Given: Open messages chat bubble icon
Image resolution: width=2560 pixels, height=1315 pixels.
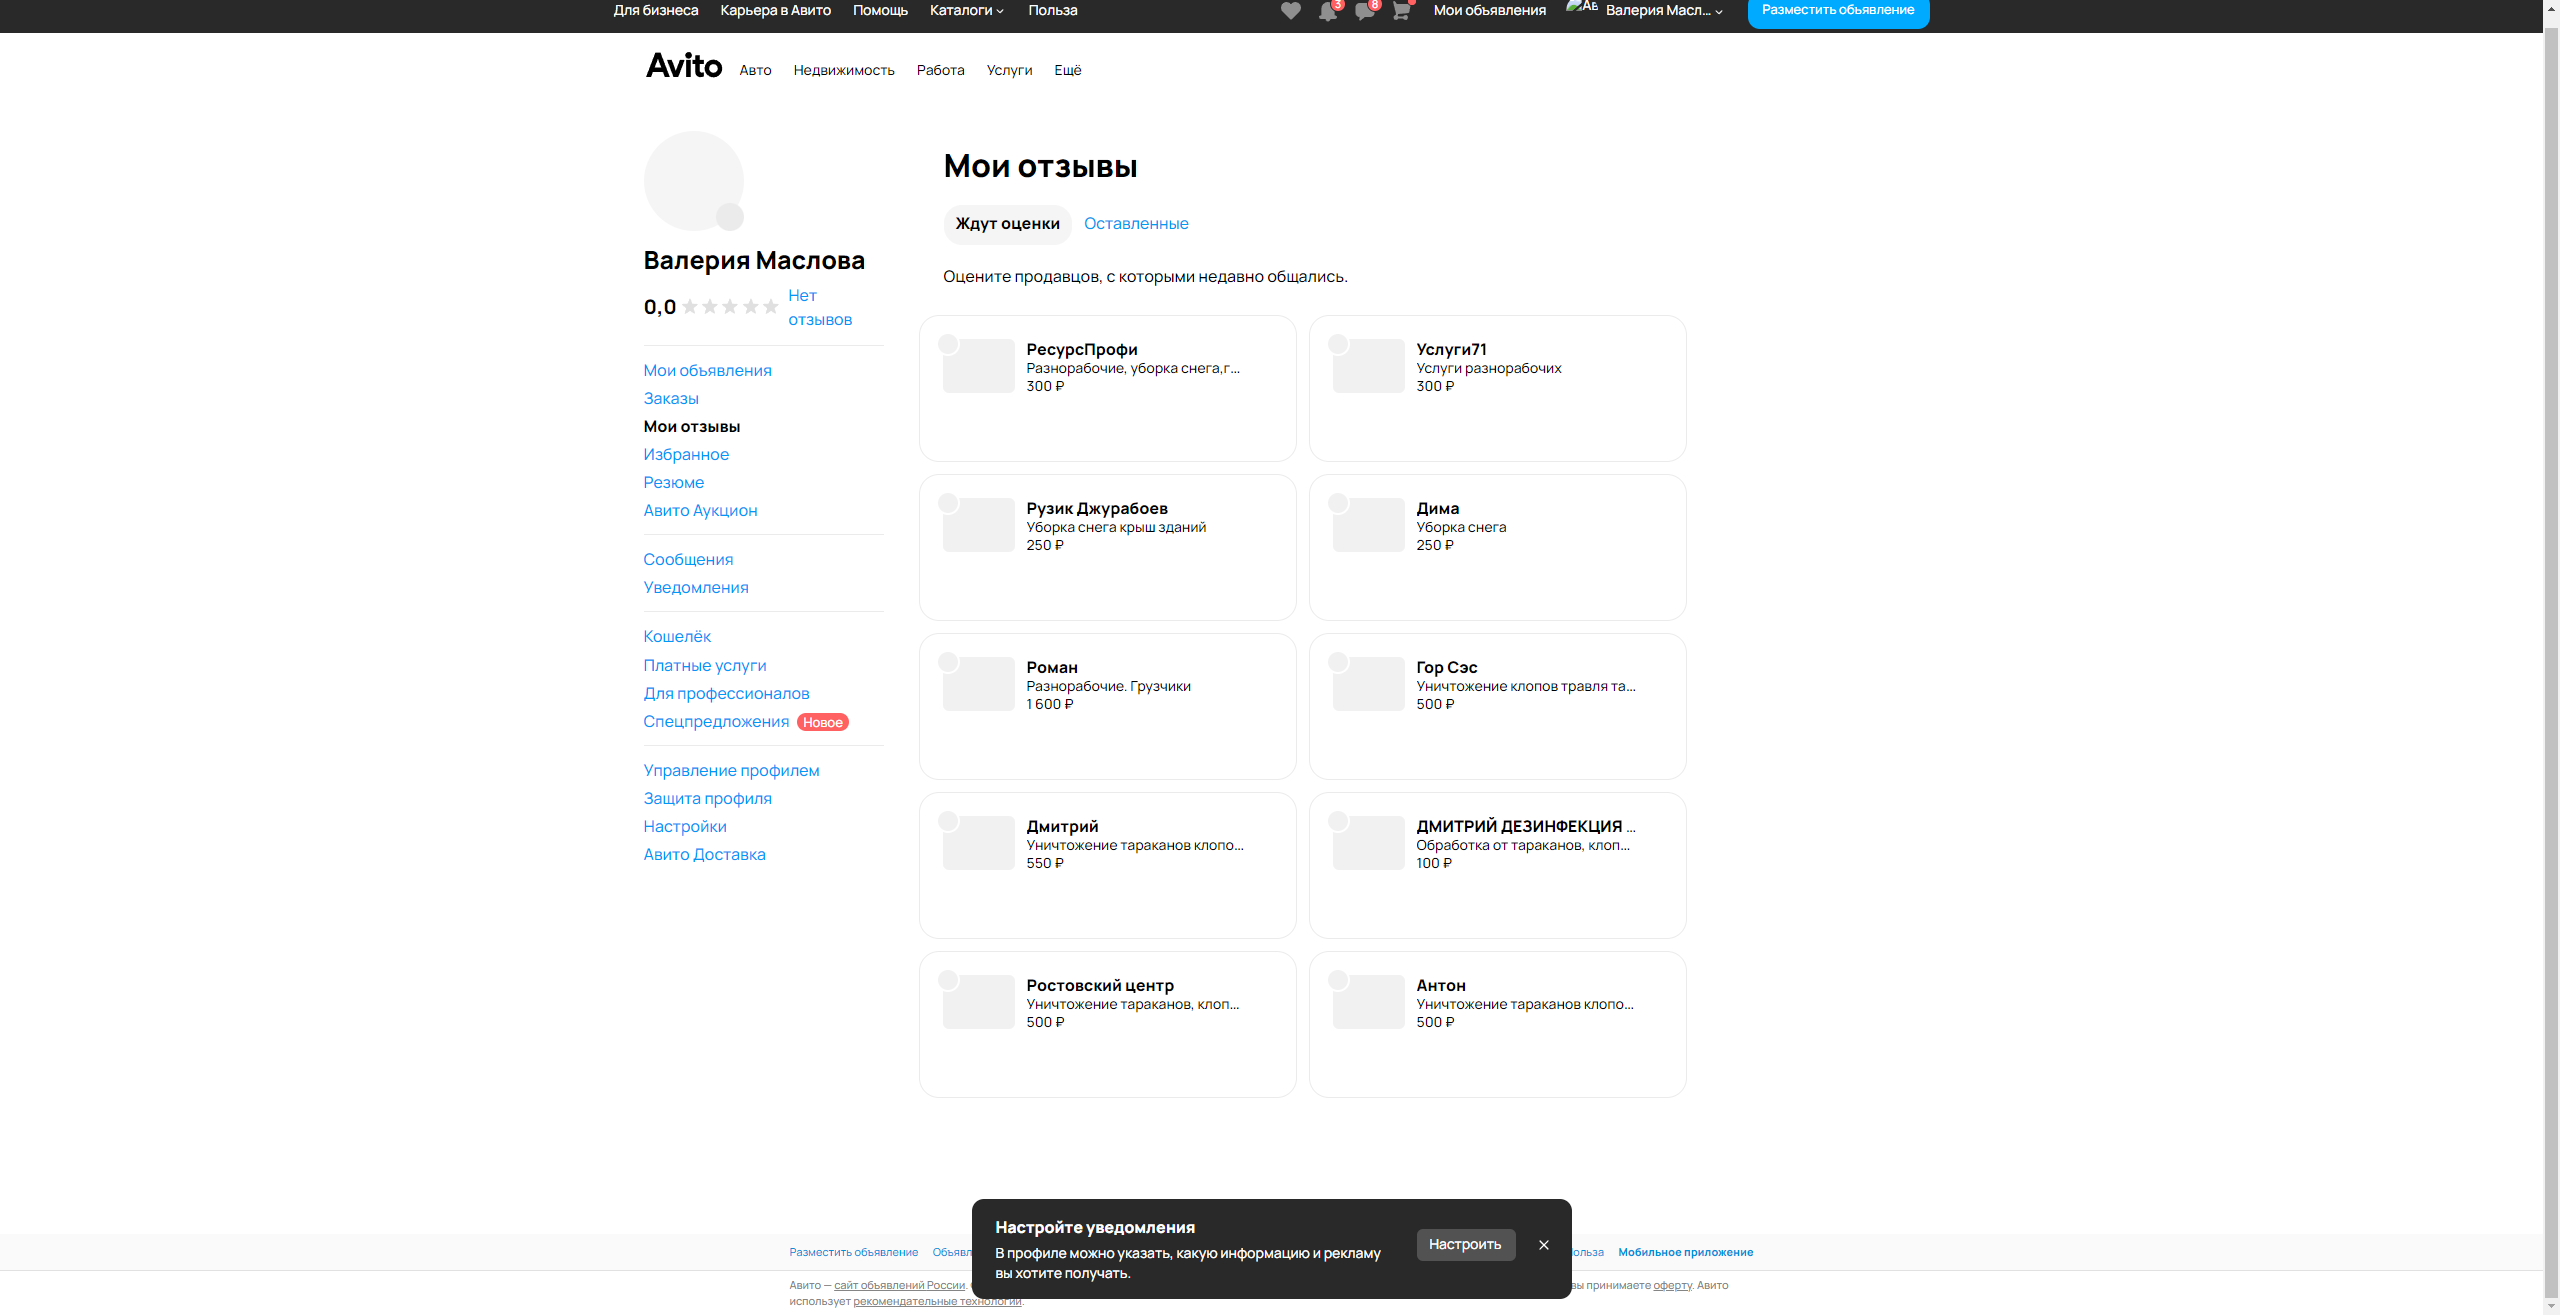Looking at the screenshot, I should [x=1364, y=11].
